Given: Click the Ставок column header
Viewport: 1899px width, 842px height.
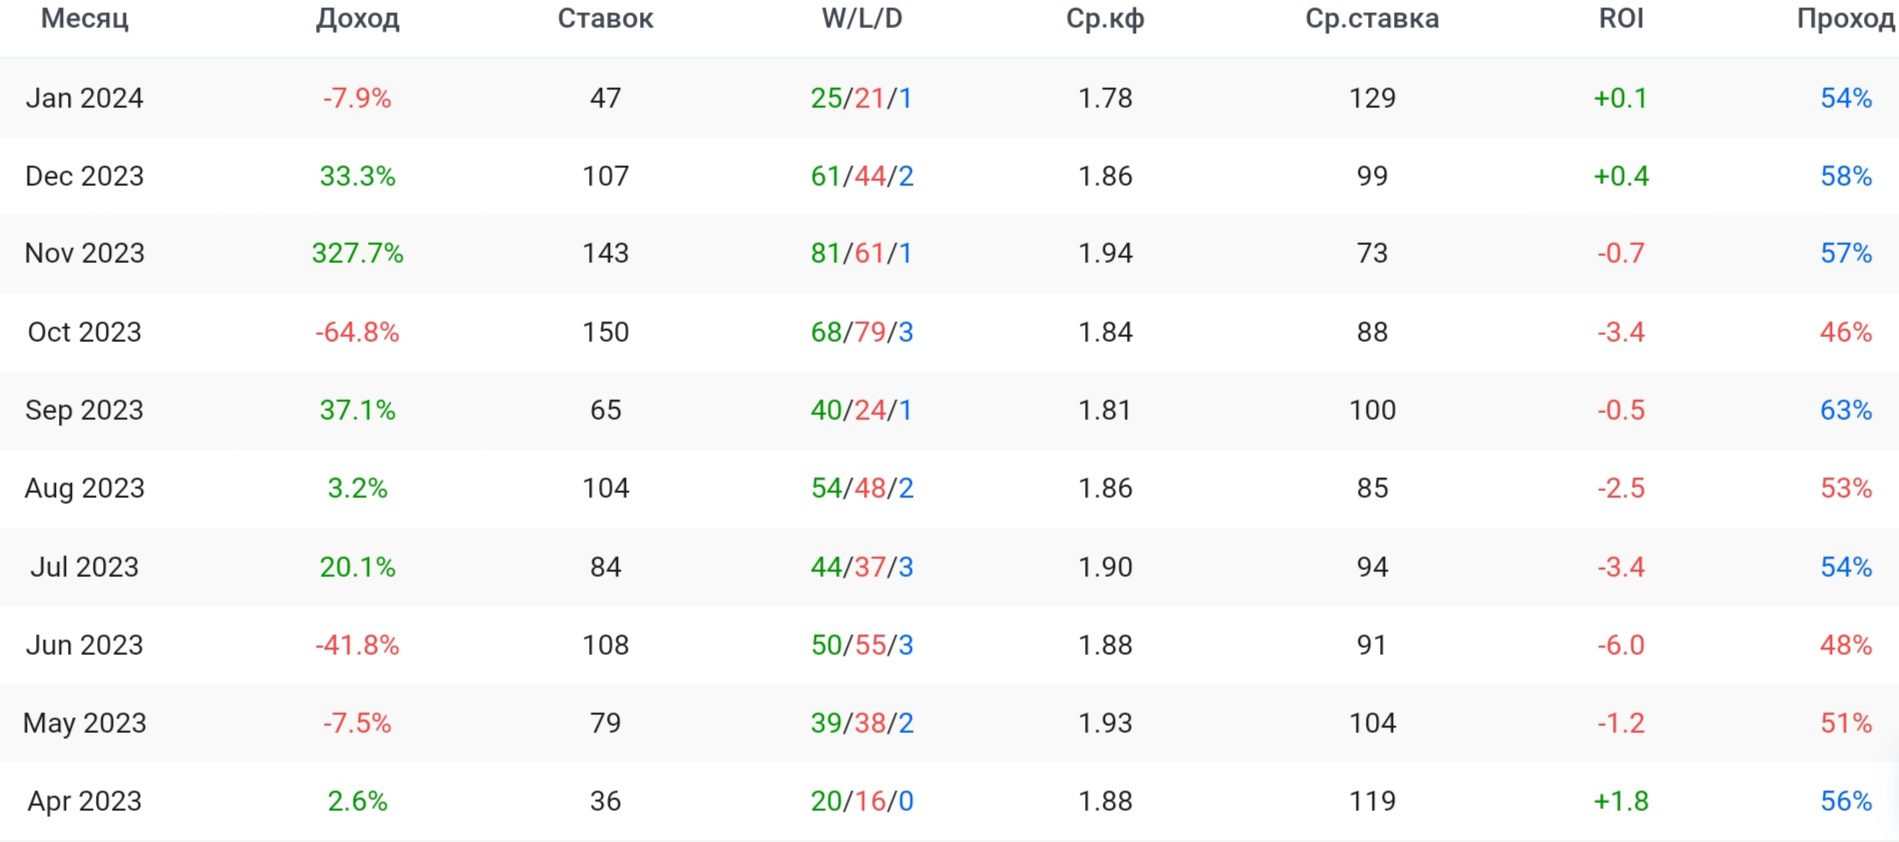Looking at the screenshot, I should pyautogui.click(x=606, y=19).
